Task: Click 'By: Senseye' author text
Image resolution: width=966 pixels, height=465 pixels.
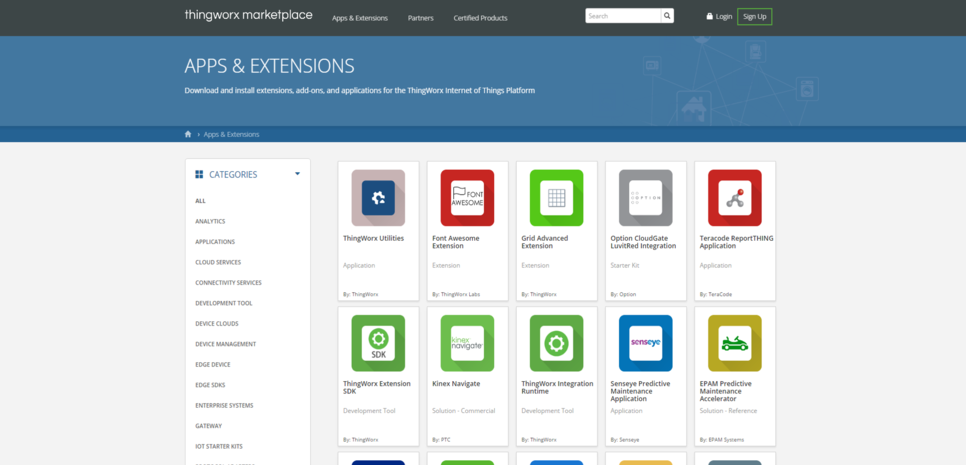Action: tap(625, 440)
